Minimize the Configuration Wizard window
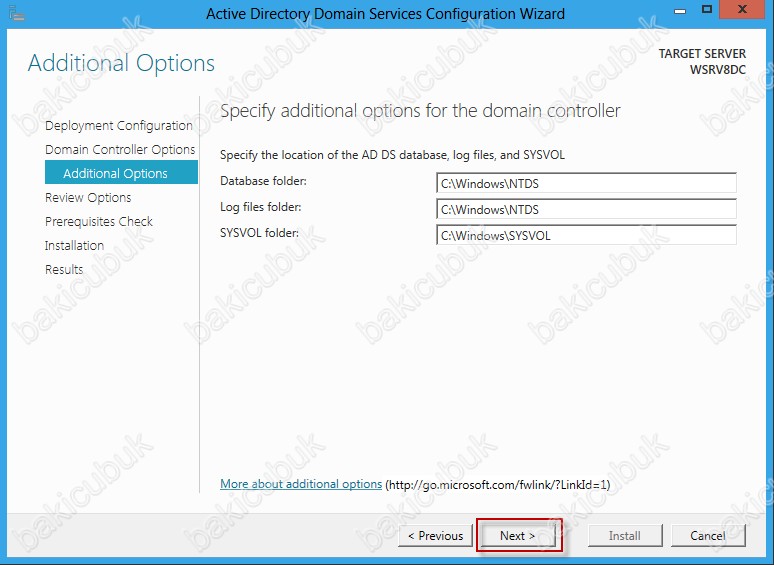Viewport: 774px width, 565px height. pos(680,11)
